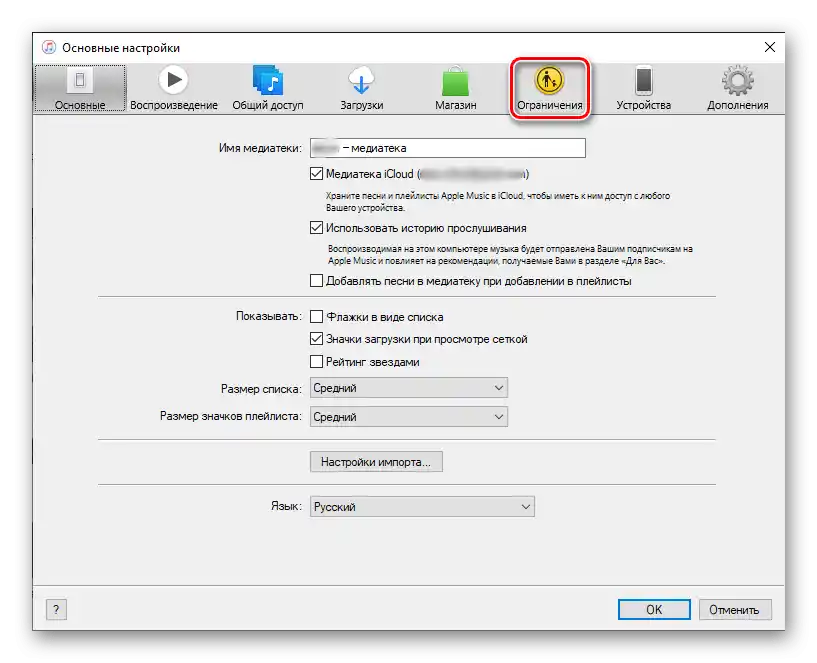Click the Имя медиатеки label

click(x=260, y=148)
